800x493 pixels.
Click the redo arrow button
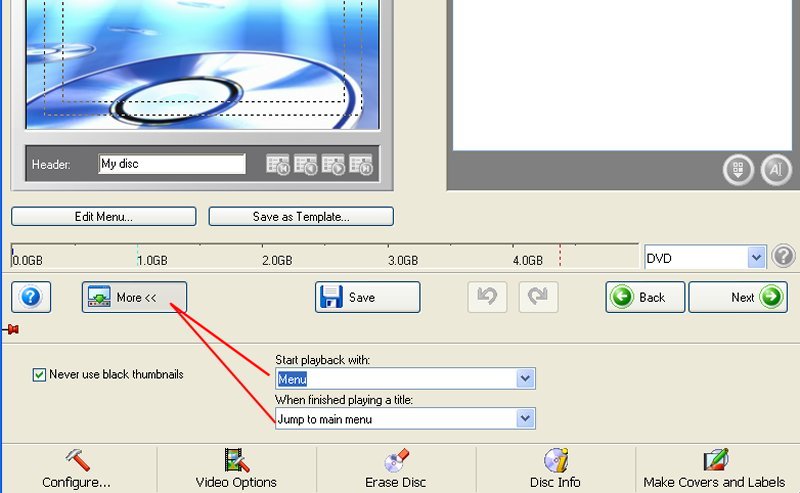538,297
